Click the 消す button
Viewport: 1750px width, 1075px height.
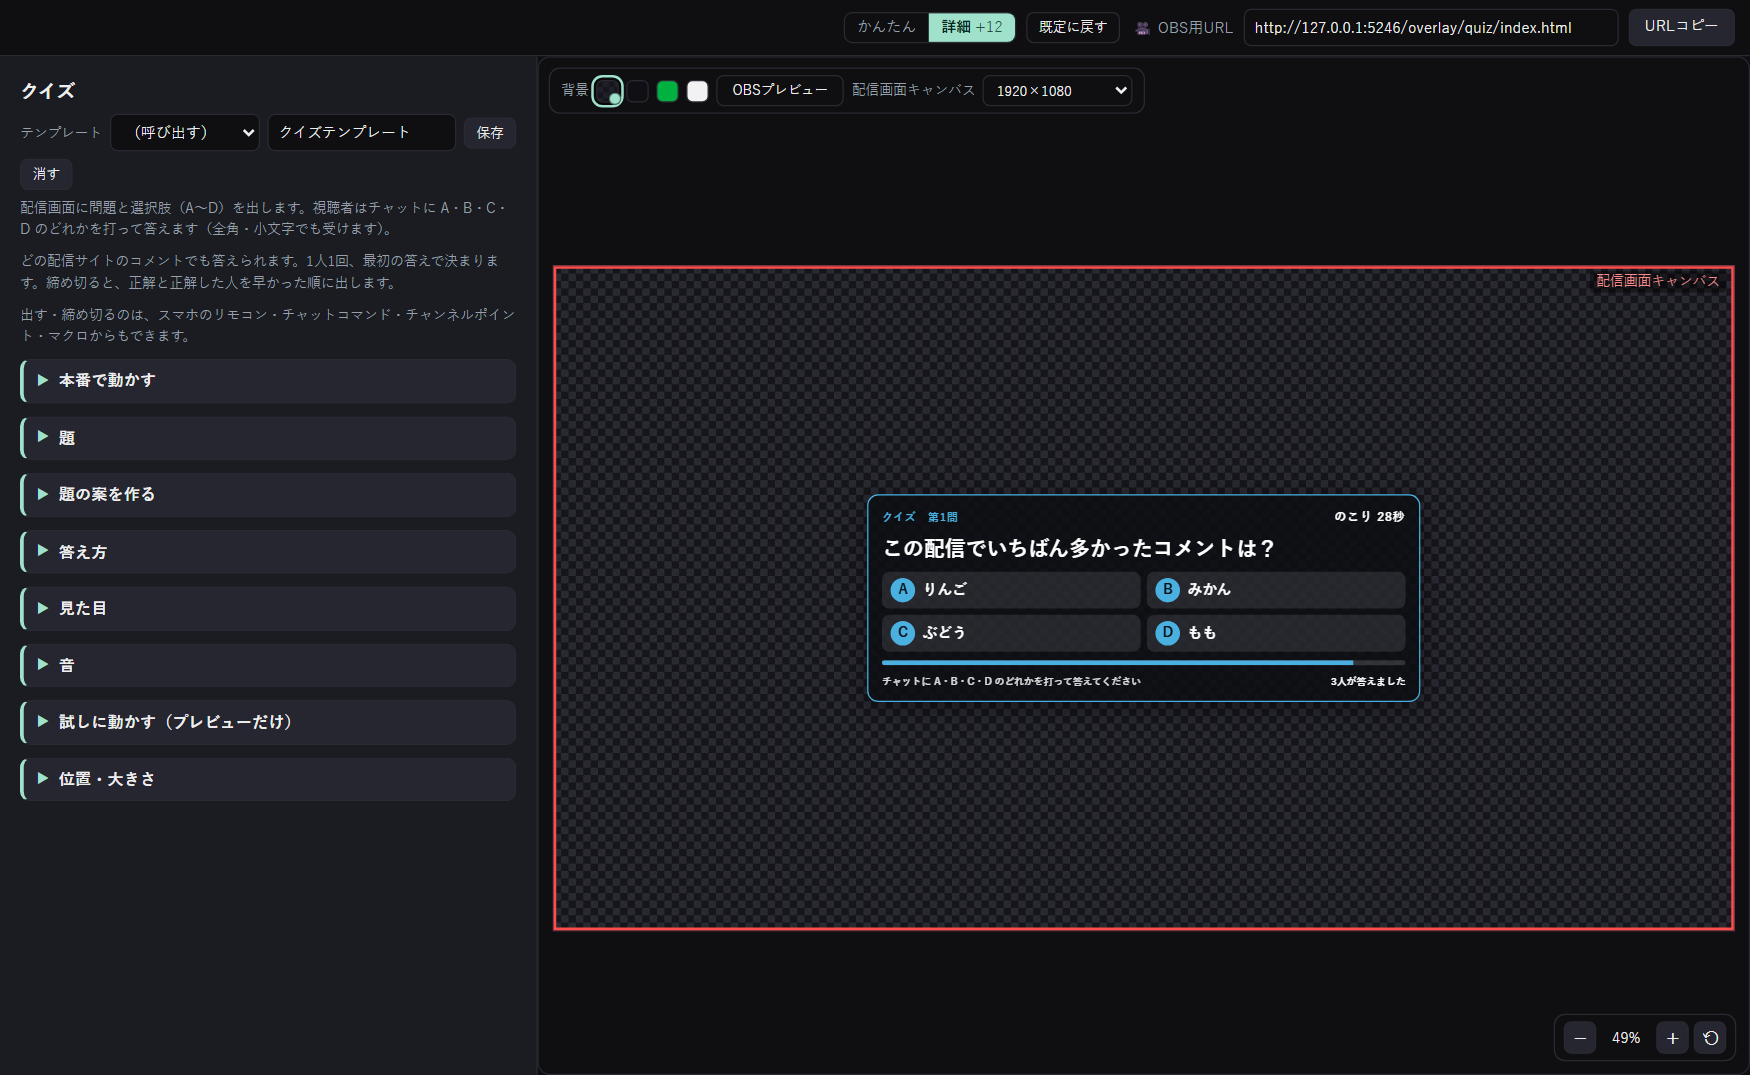(46, 174)
